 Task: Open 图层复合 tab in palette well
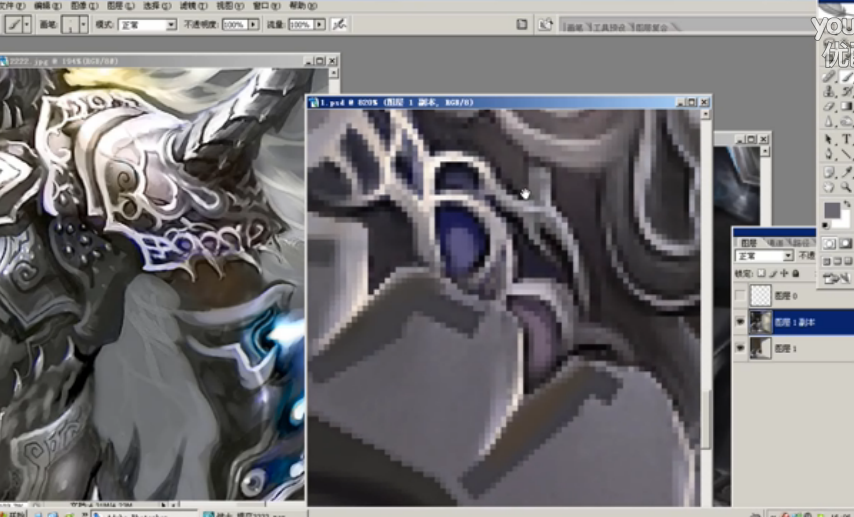pyautogui.click(x=651, y=27)
